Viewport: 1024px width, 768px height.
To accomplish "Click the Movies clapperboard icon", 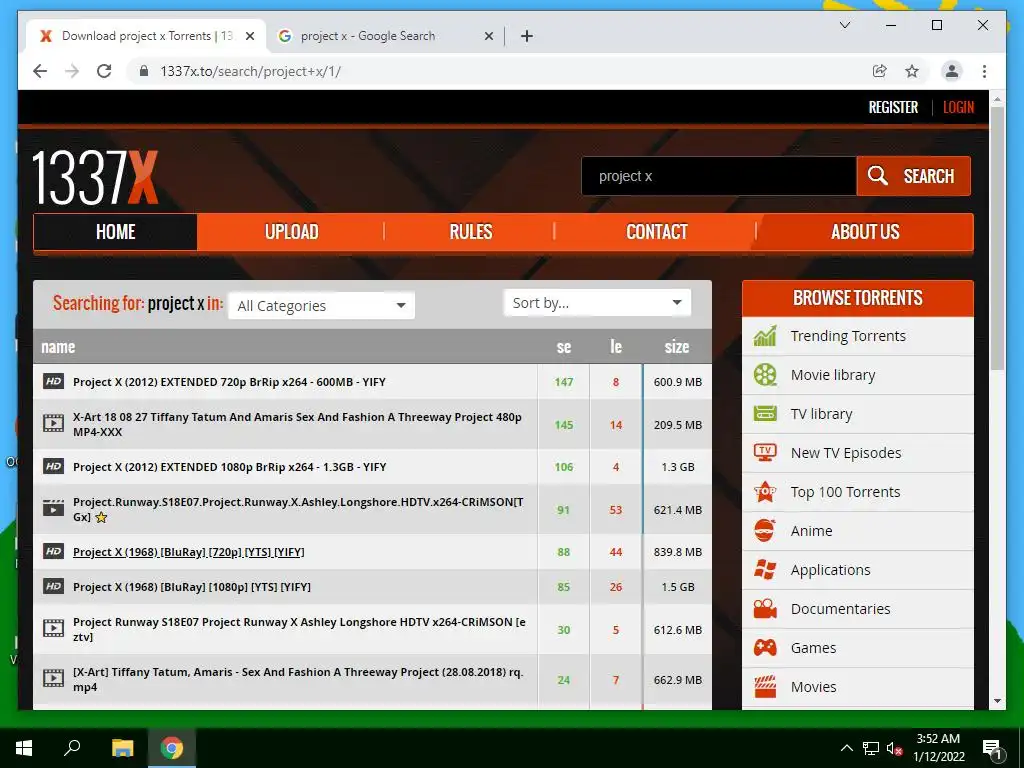I will (765, 686).
